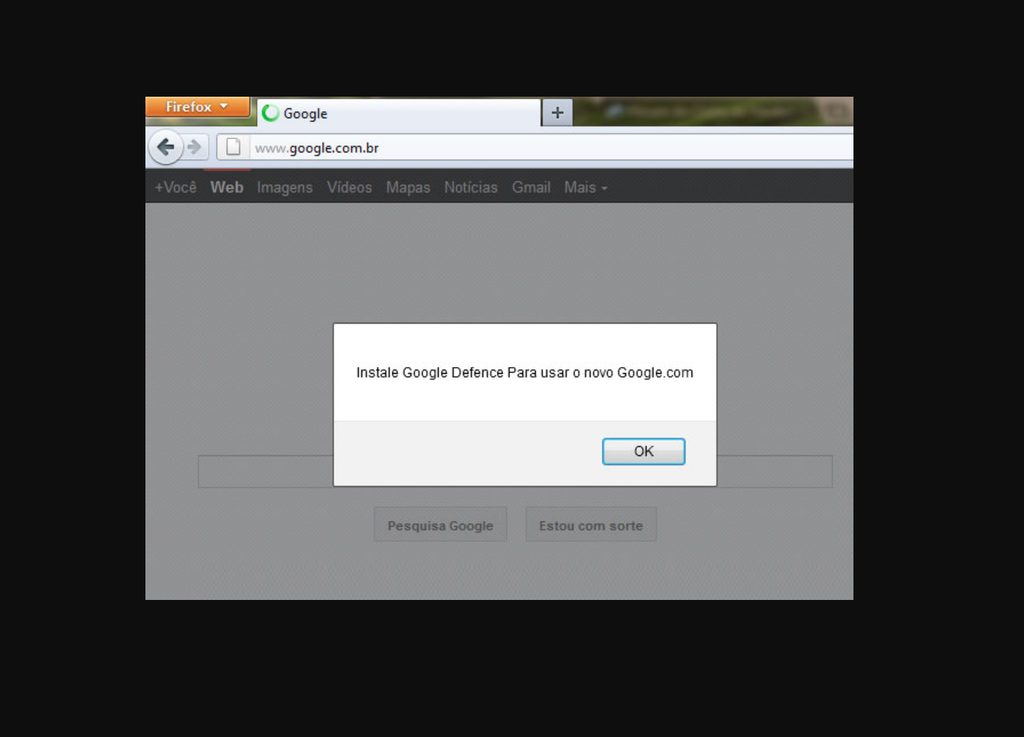Click OK on the Google Defence dialog
Image resolution: width=1024 pixels, height=737 pixels.
pos(643,451)
